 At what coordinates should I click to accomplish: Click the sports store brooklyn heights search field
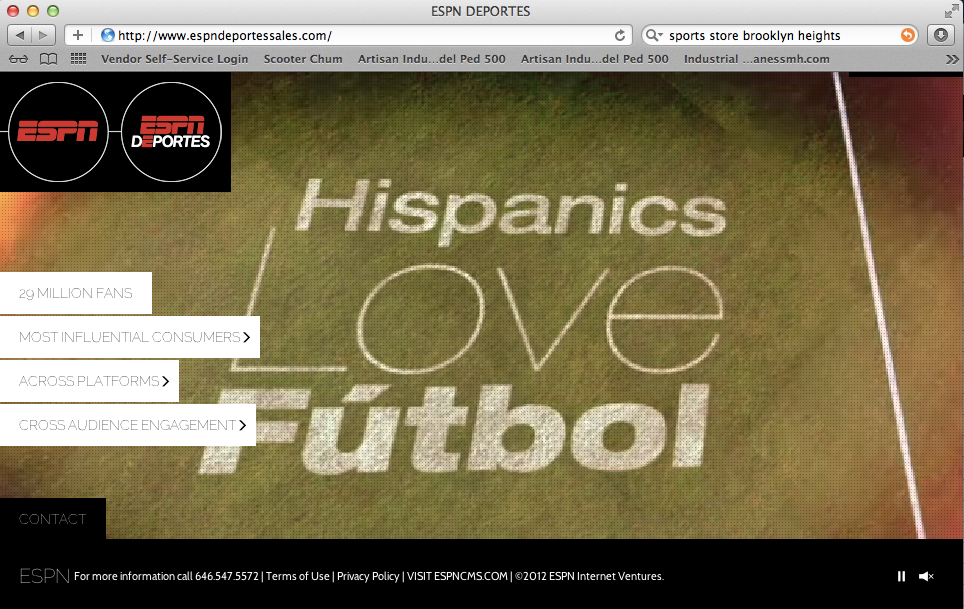pos(781,35)
